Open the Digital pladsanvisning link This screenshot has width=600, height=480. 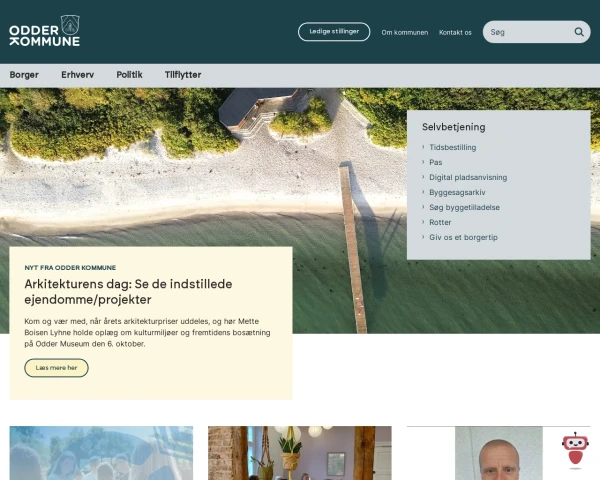[x=468, y=177]
